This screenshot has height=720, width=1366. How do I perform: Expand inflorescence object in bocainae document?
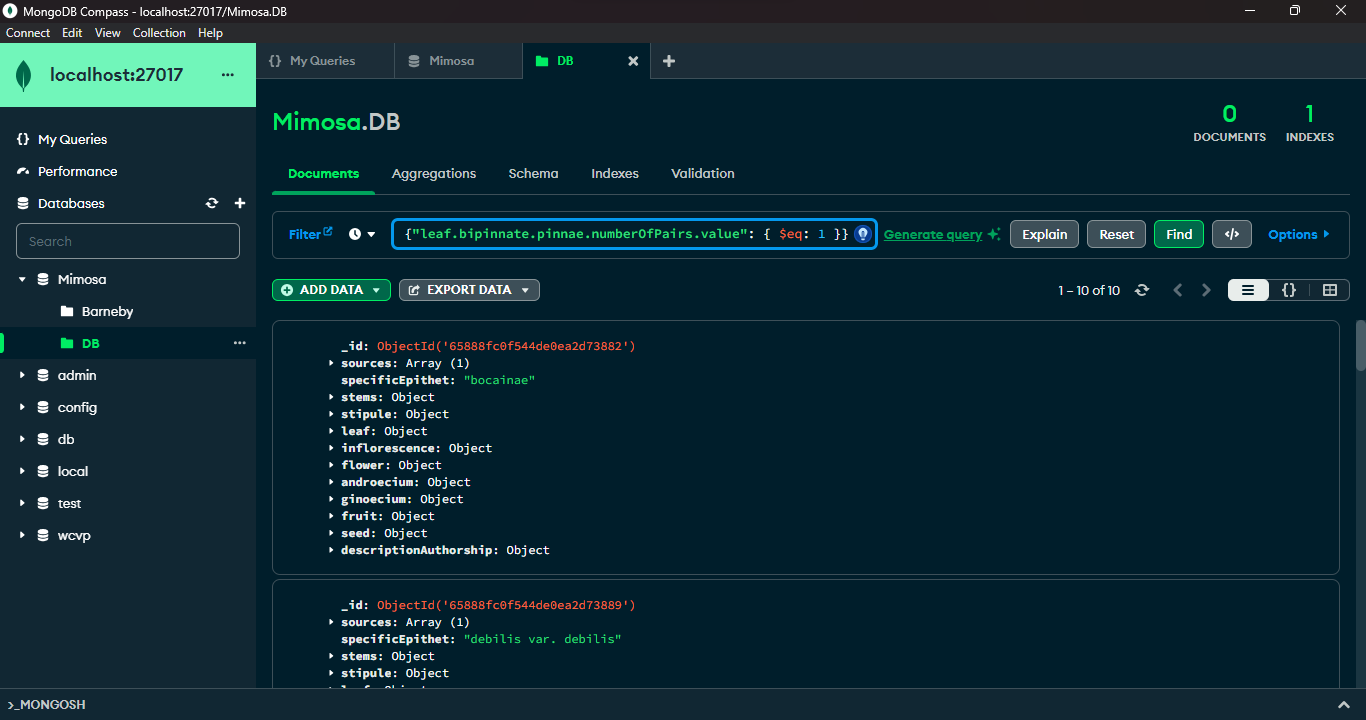point(331,448)
